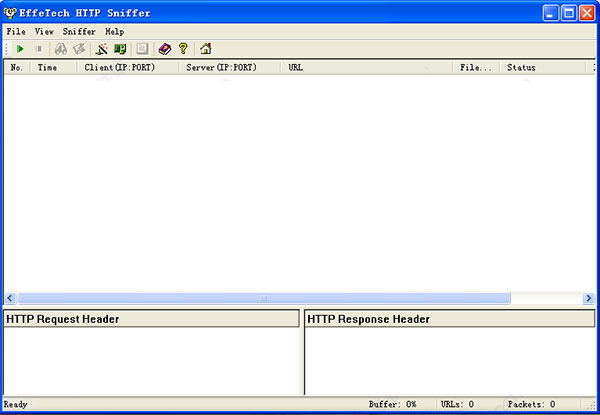Select network adapter card icon
This screenshot has height=415, width=600.
click(x=120, y=49)
